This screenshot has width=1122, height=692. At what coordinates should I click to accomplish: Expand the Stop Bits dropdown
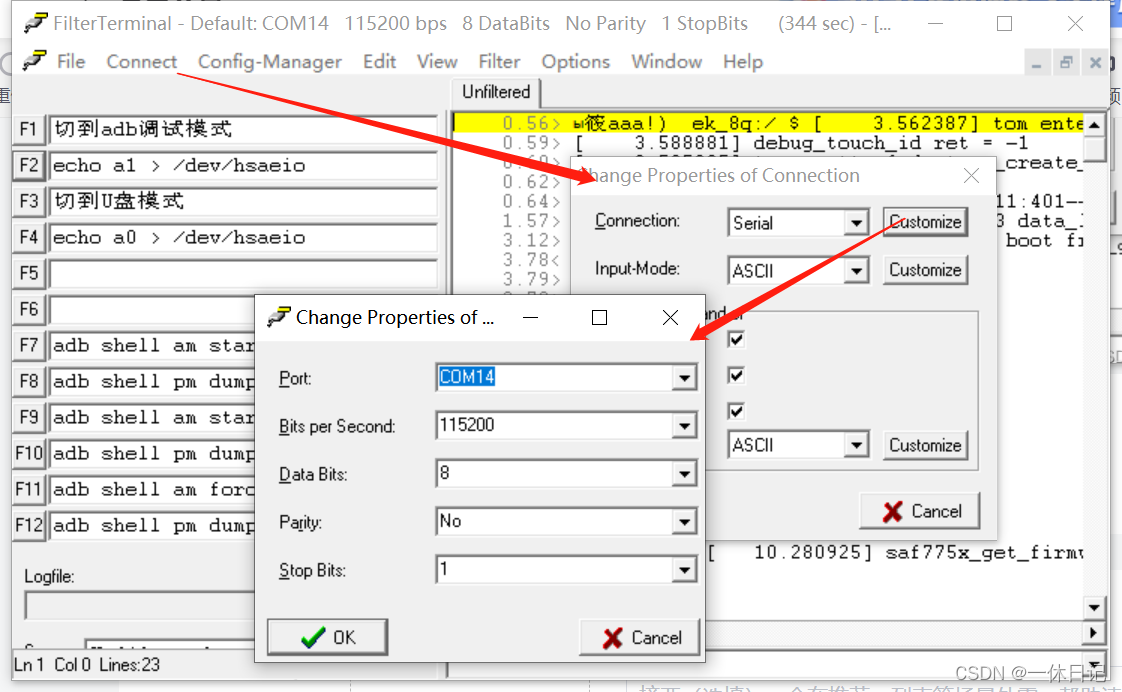[685, 570]
